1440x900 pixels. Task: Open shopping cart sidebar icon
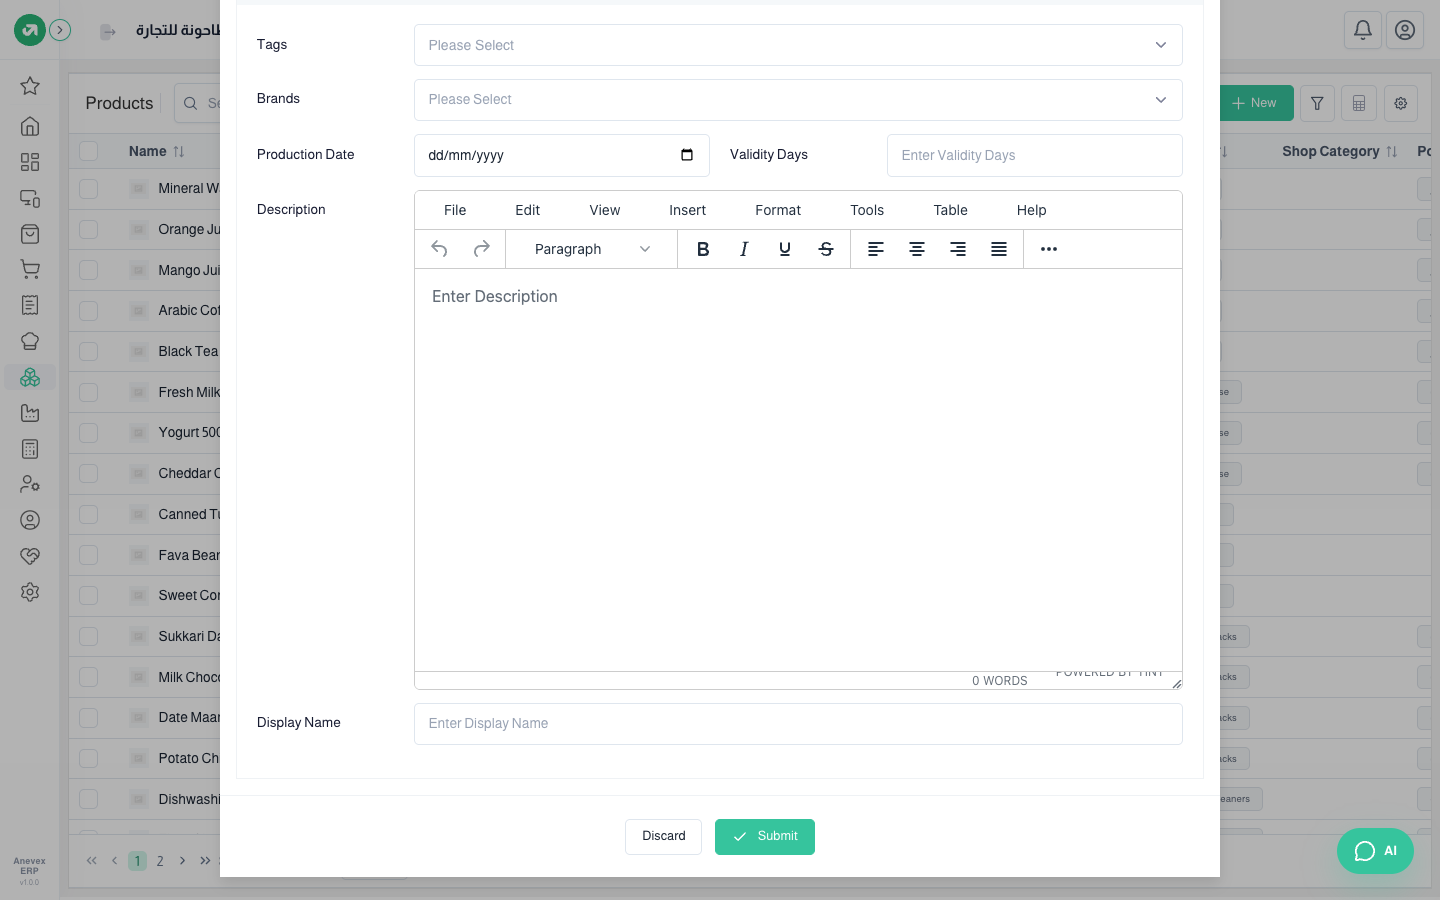tap(30, 269)
